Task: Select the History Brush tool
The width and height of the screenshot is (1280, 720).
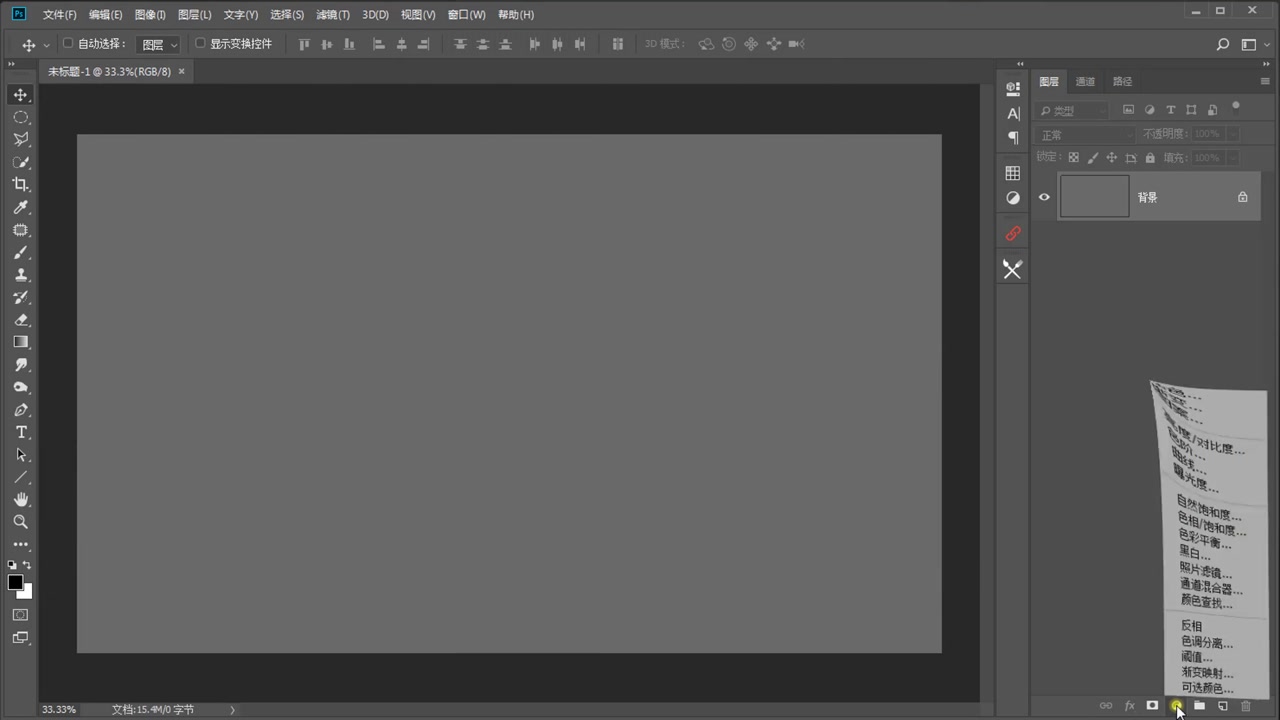Action: [20, 297]
